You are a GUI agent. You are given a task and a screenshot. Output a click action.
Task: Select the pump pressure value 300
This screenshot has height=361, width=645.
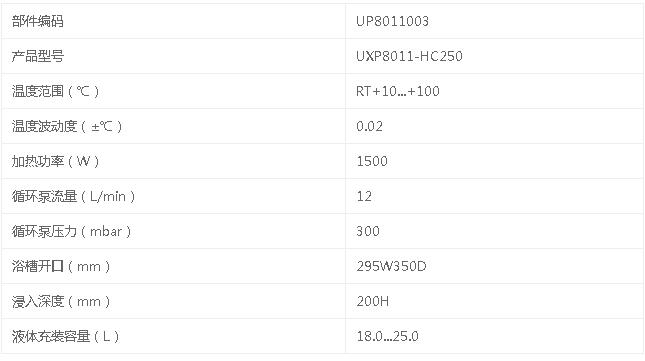point(368,231)
